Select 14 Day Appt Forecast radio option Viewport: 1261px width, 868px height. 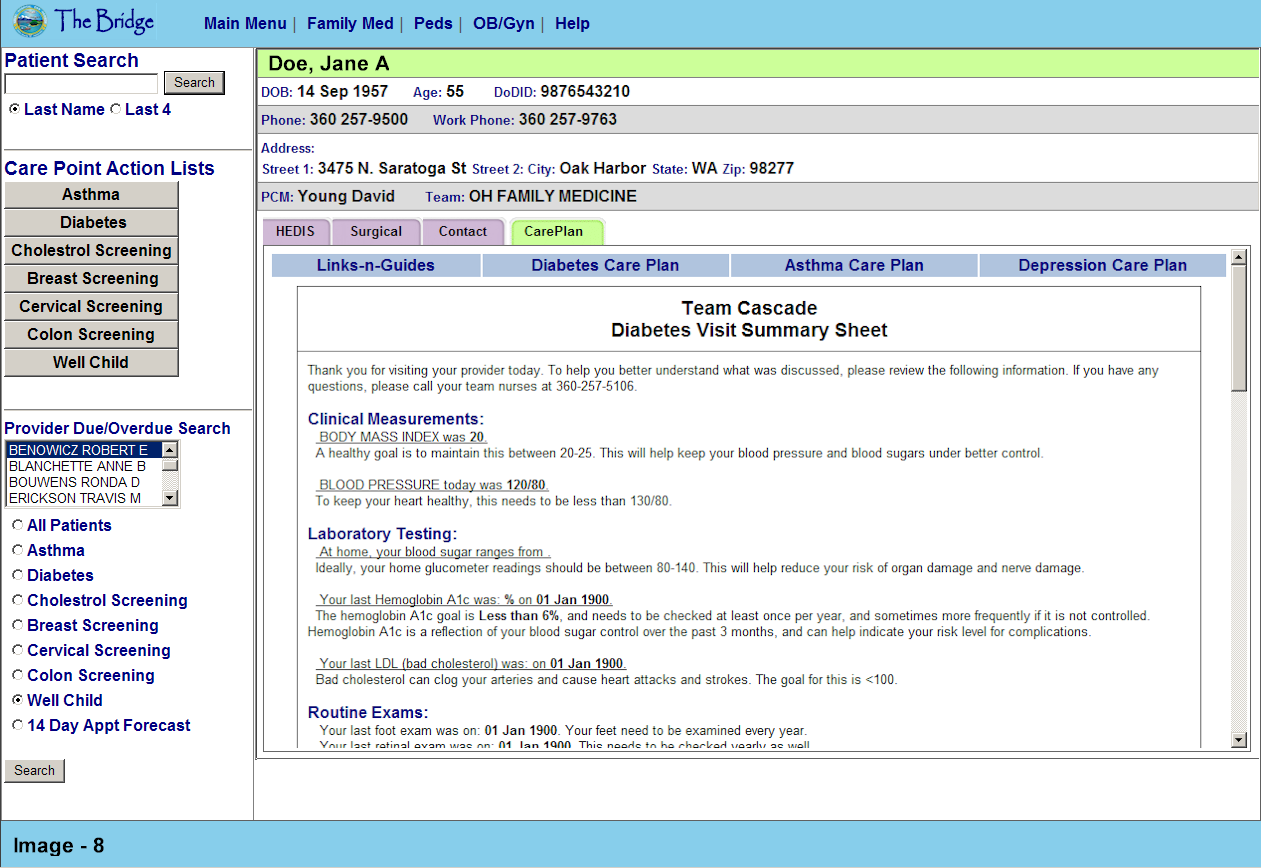click(x=17, y=725)
